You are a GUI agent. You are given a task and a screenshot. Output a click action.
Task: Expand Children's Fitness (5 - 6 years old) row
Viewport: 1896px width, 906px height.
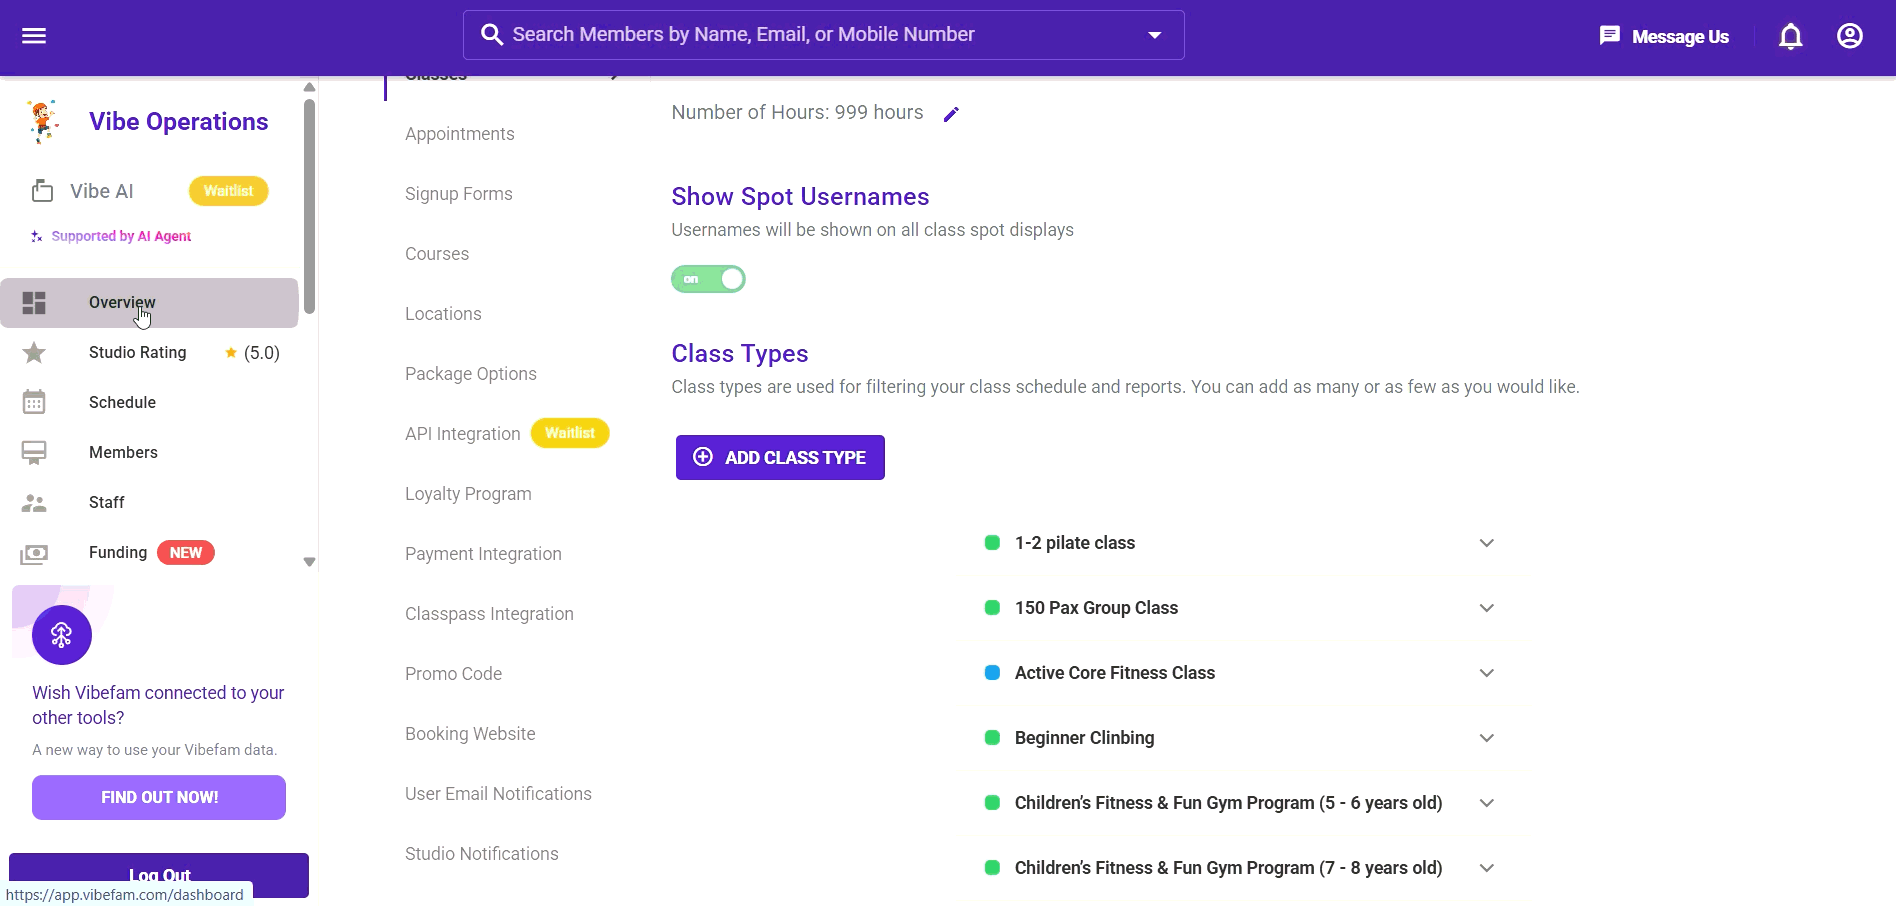coord(1486,803)
